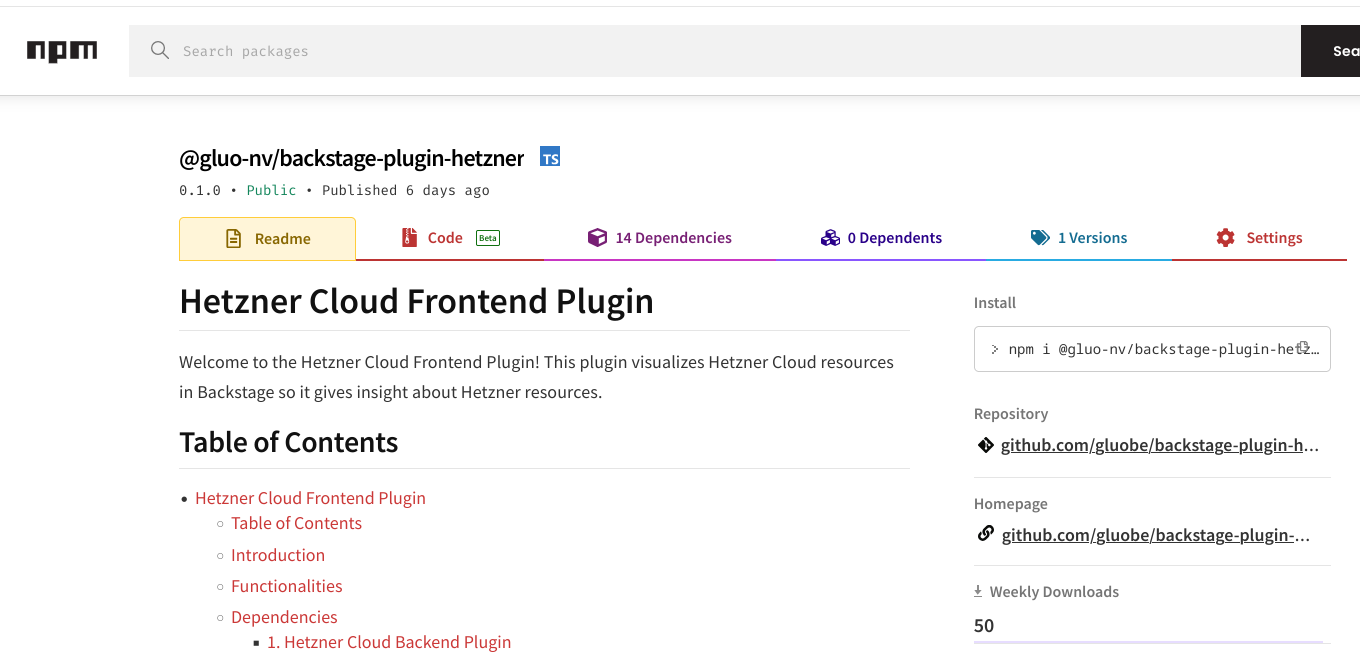Copy the npm install command
The image size is (1360, 657).
tap(1304, 348)
